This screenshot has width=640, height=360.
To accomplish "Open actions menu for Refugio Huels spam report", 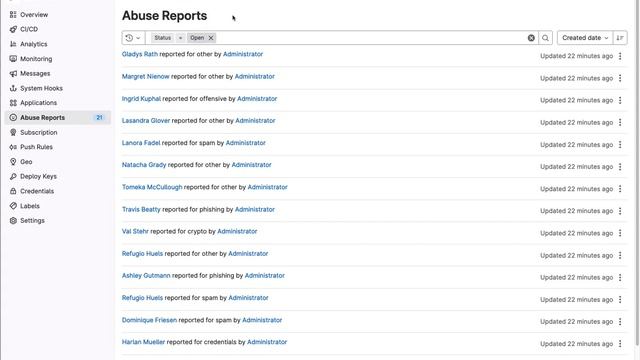I will coord(620,300).
